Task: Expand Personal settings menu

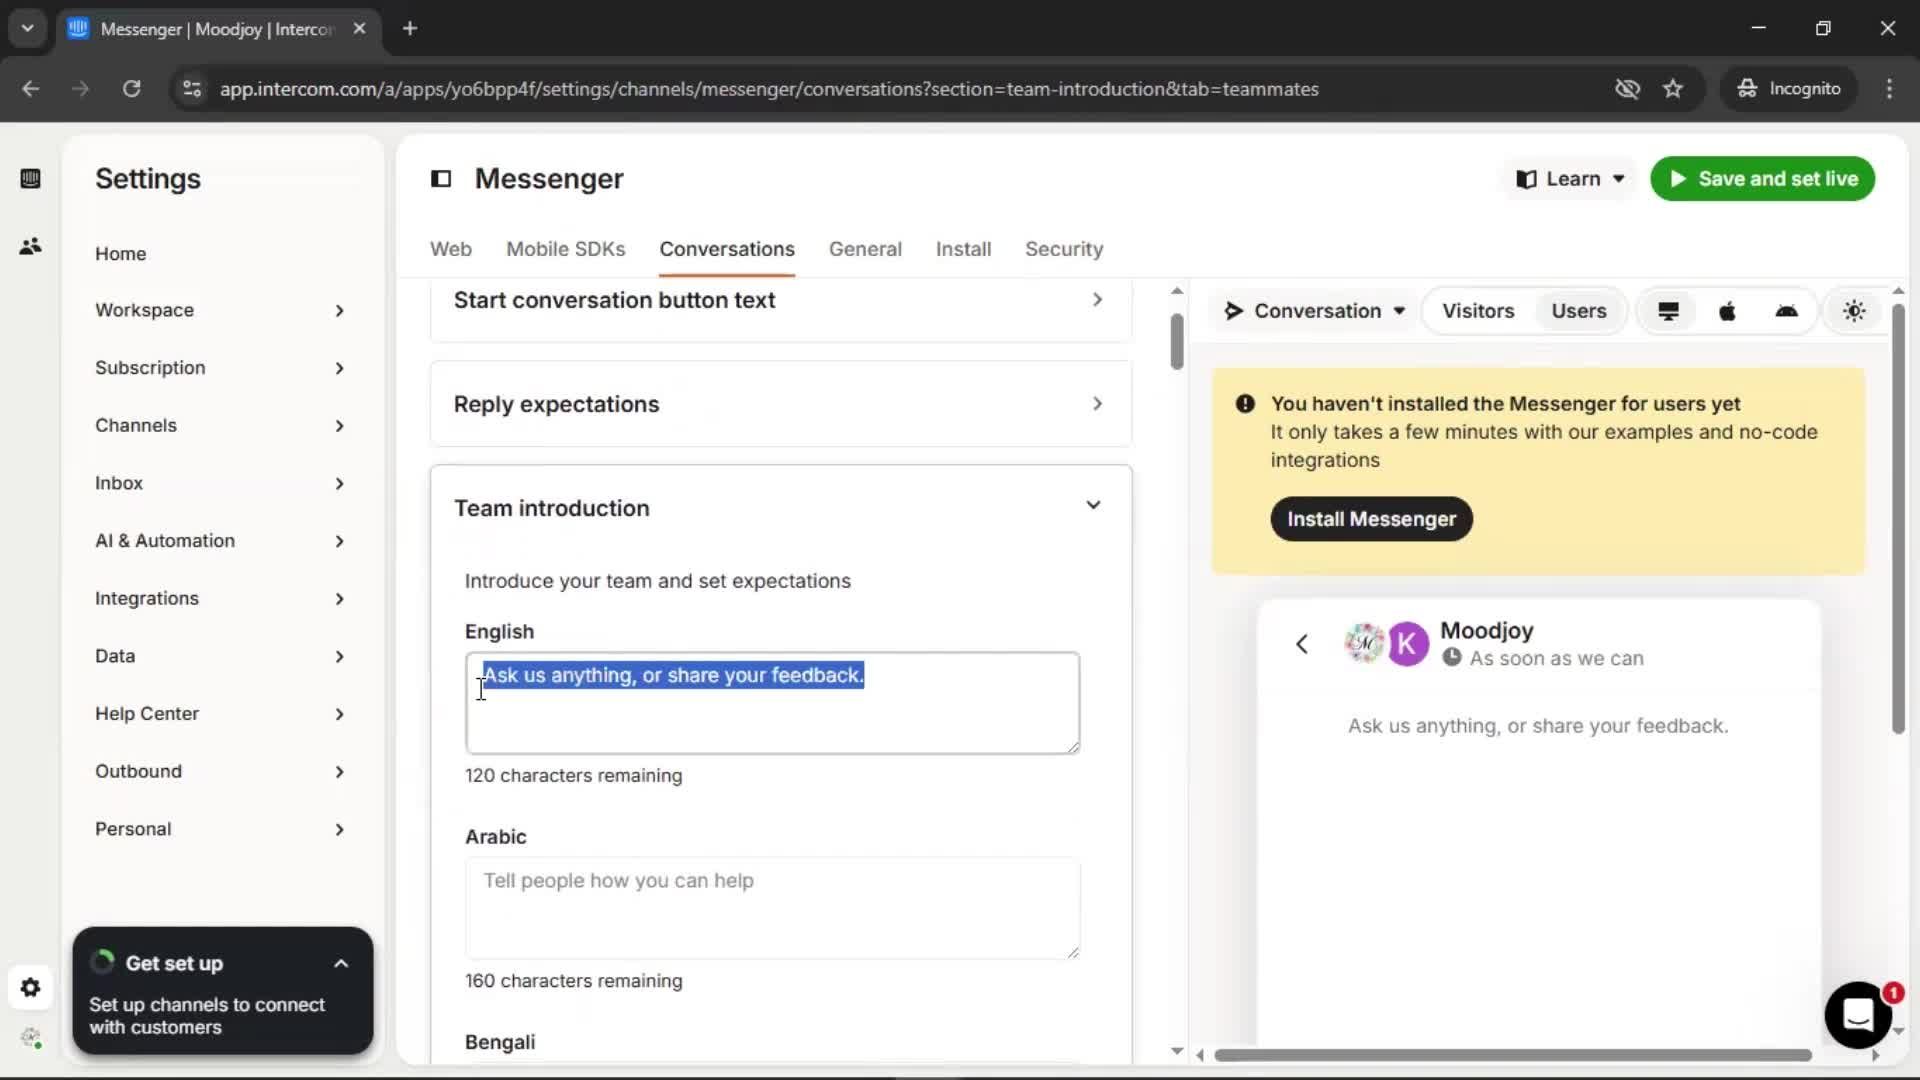Action: 219,829
